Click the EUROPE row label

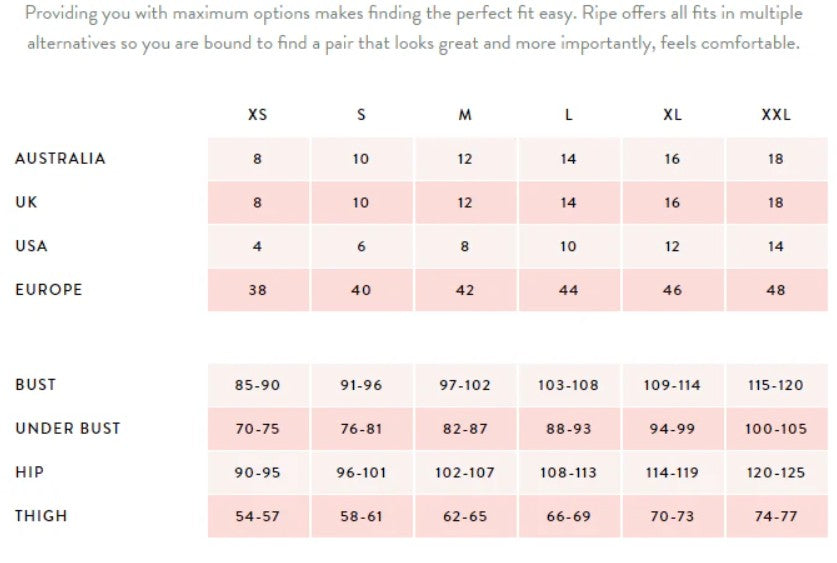(x=49, y=290)
